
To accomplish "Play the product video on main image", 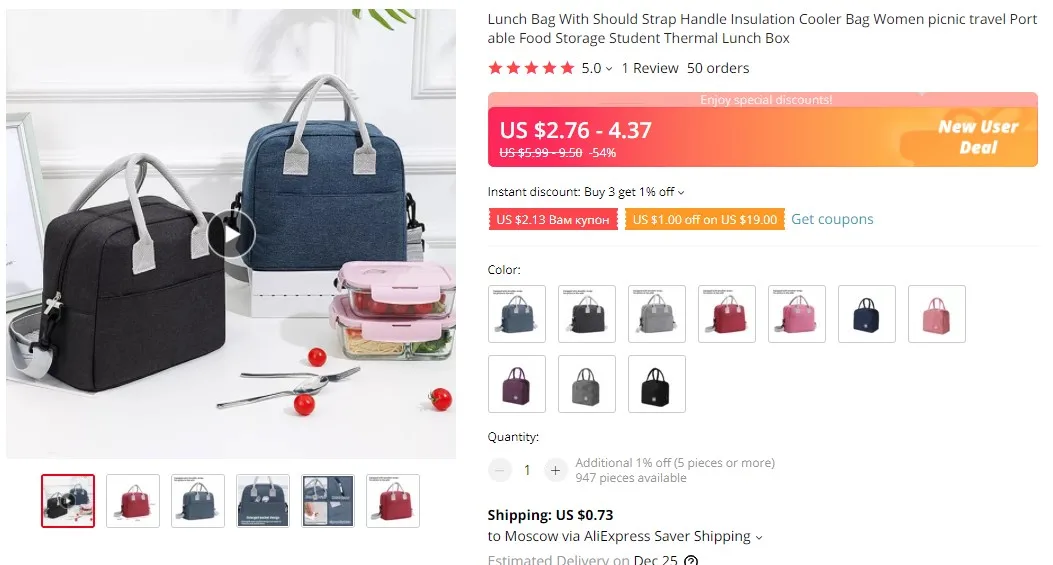I will point(231,234).
